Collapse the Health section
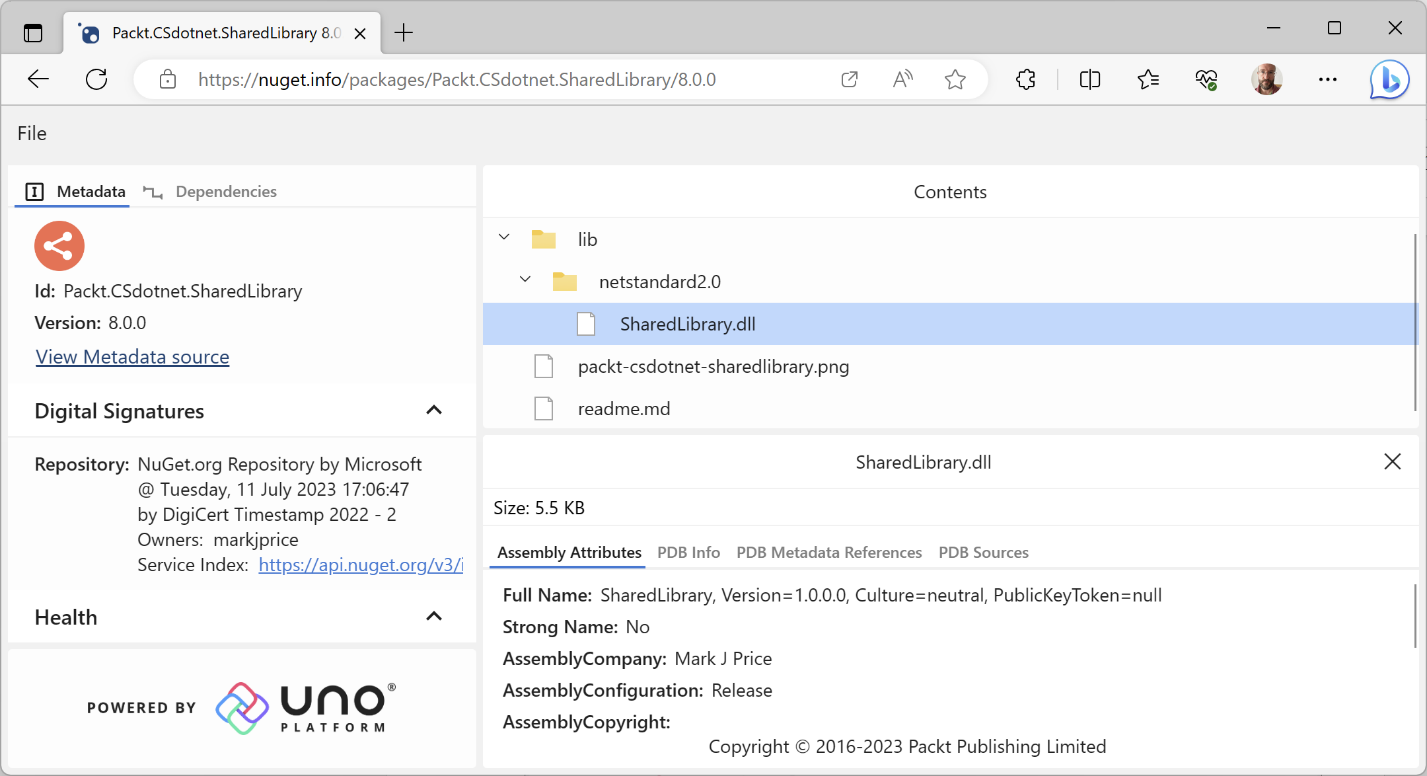 [434, 616]
